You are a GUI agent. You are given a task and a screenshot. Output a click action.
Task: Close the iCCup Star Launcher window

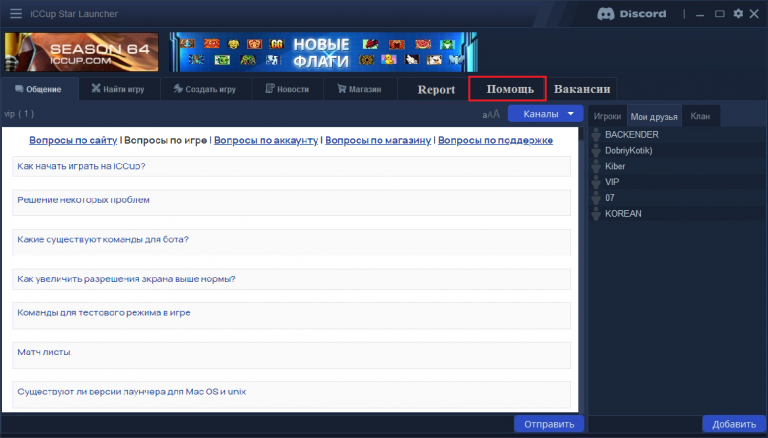[754, 14]
